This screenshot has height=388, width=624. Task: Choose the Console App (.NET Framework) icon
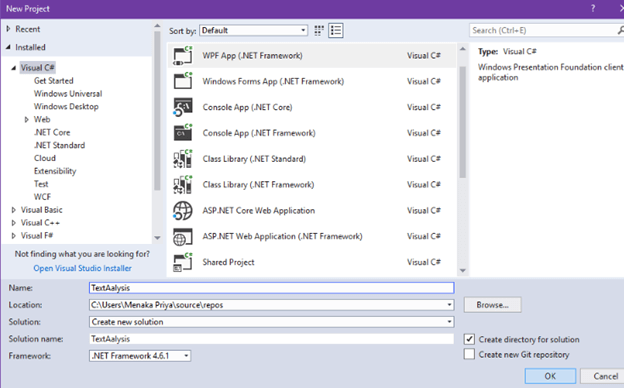coord(183,133)
